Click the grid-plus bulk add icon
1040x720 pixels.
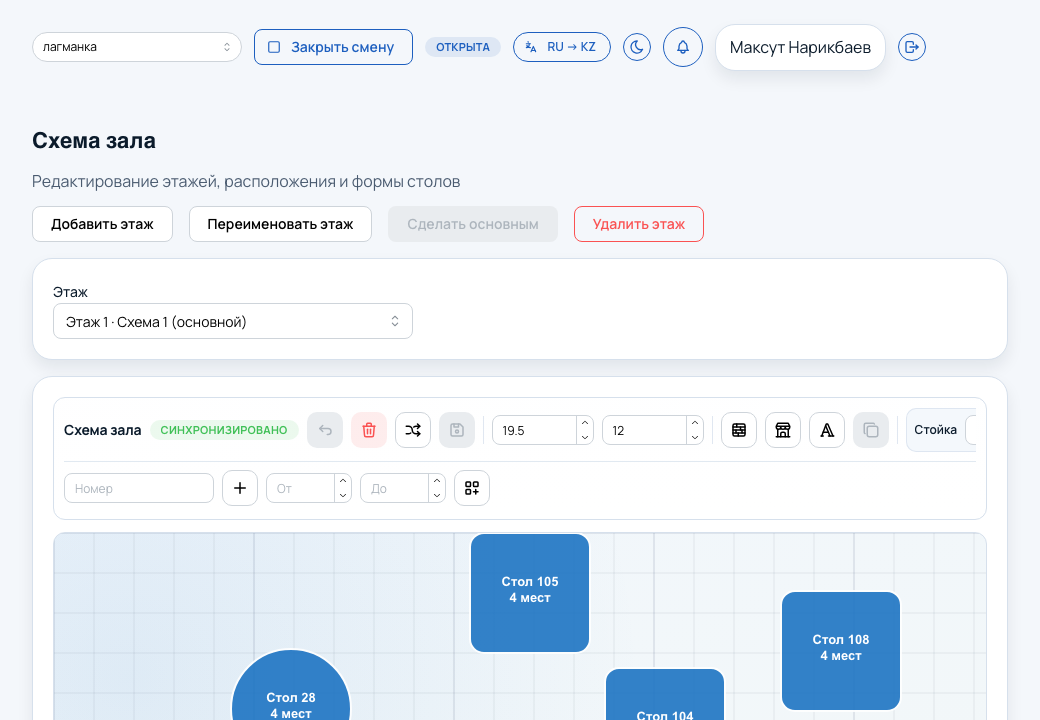click(472, 488)
